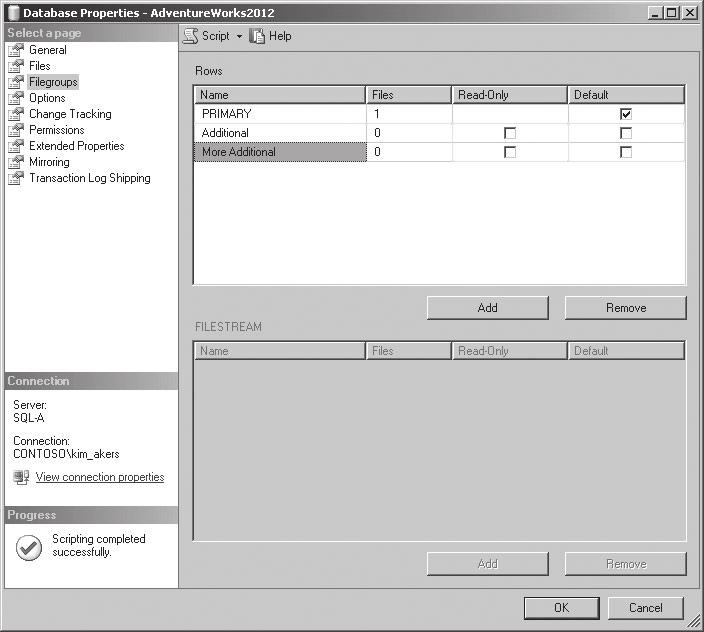This screenshot has height=632, width=704.
Task: Minimize the Database Properties window
Action: point(656,13)
